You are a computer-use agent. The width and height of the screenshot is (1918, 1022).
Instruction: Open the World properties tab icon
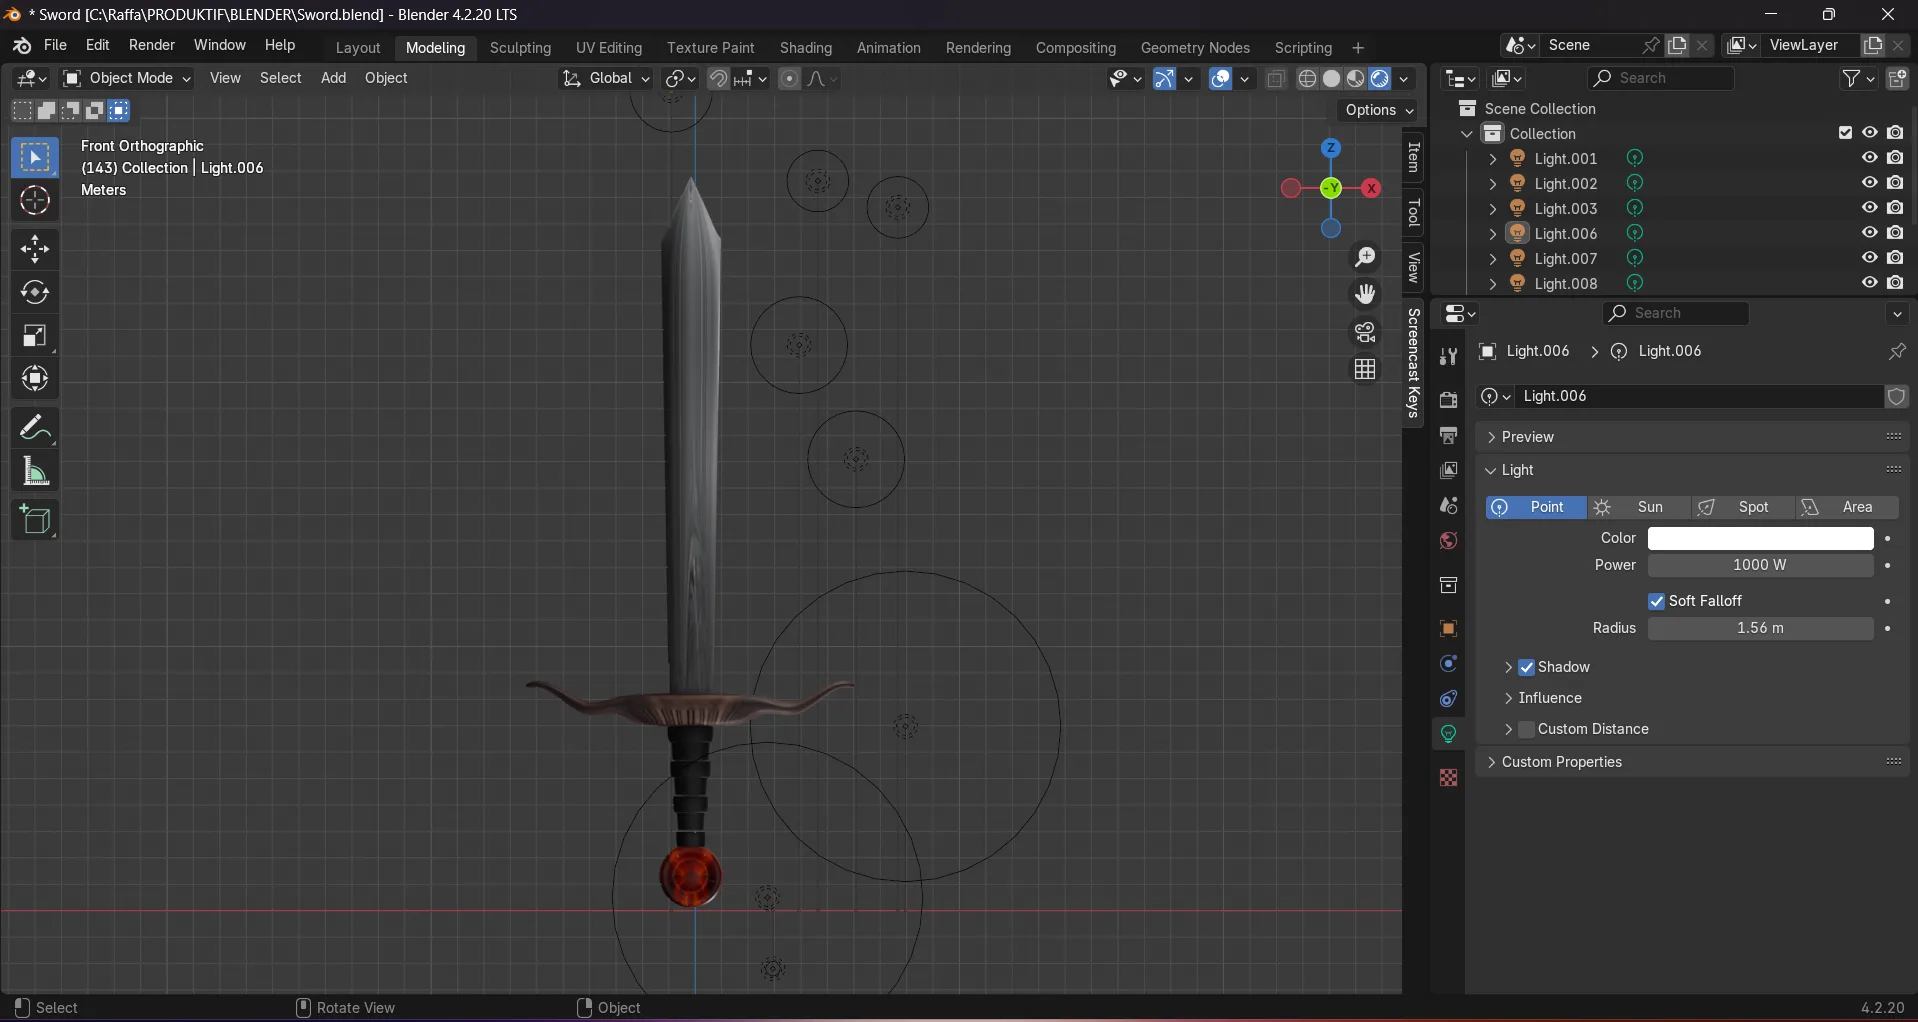pyautogui.click(x=1448, y=541)
